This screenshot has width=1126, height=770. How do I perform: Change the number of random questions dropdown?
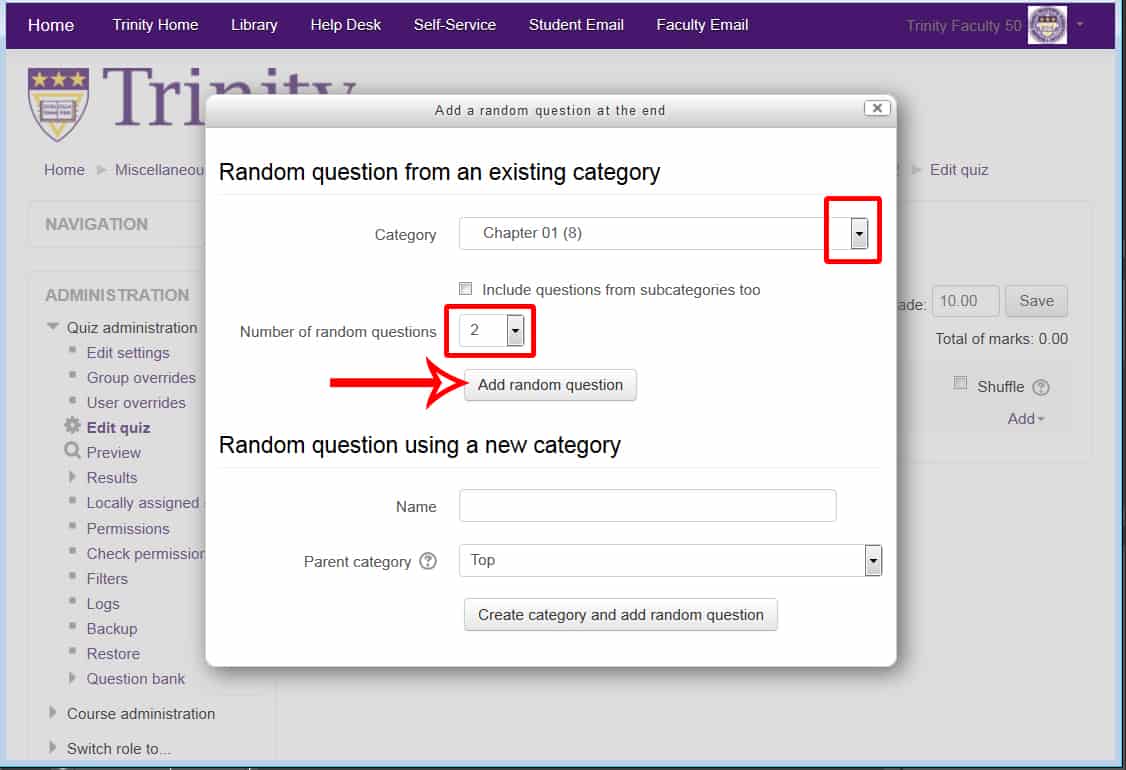coord(514,331)
